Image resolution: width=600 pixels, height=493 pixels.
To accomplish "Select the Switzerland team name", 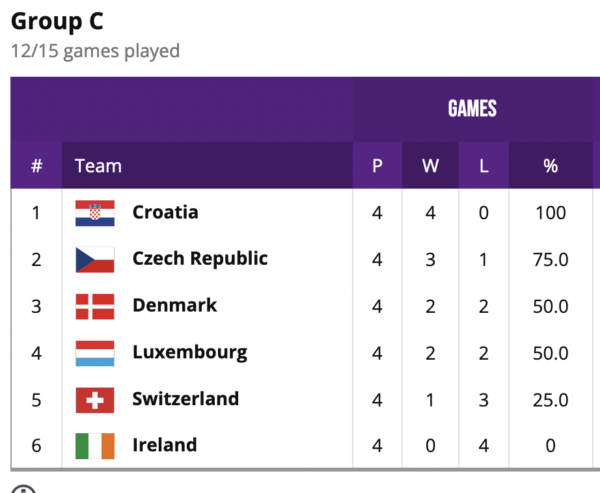I will pyautogui.click(x=185, y=399).
